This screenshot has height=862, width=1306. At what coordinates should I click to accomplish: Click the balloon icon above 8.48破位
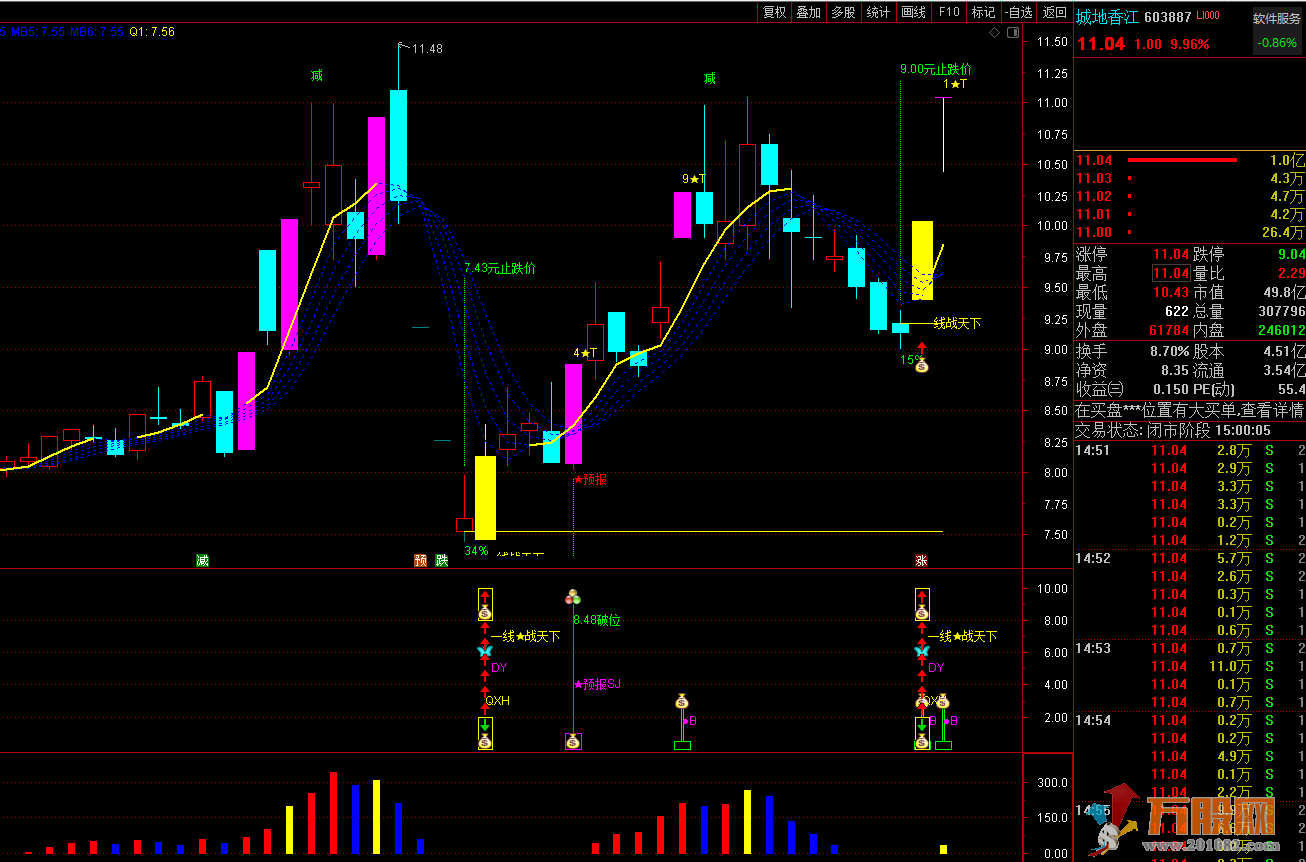coord(573,597)
